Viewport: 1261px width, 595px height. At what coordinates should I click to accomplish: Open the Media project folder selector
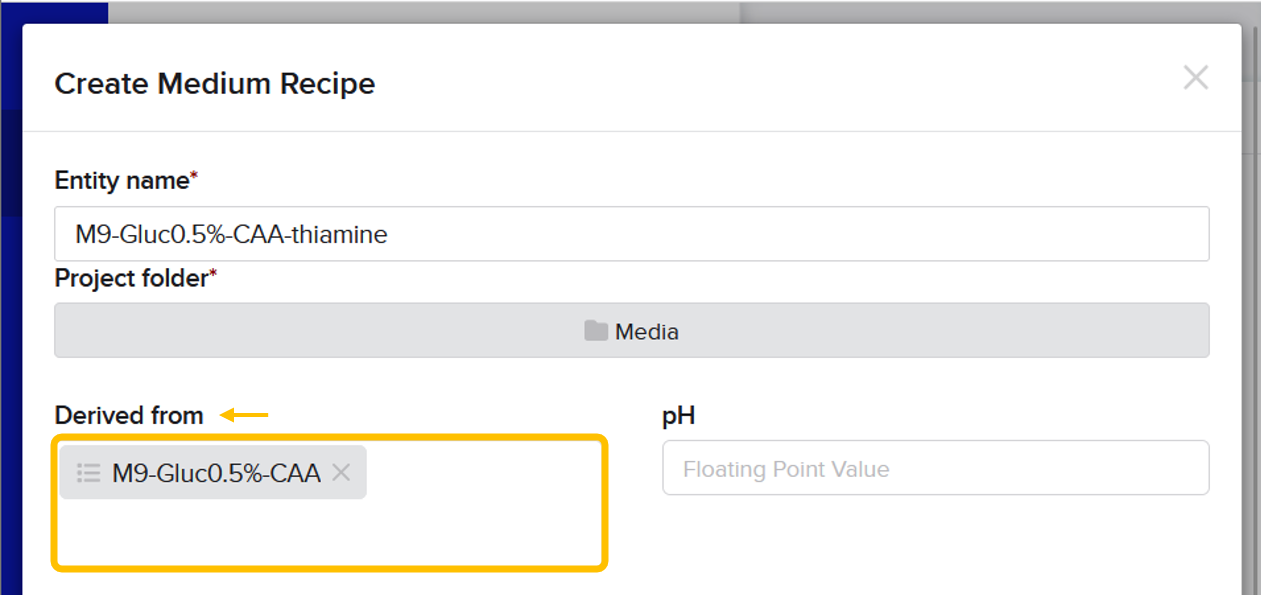[x=631, y=330]
